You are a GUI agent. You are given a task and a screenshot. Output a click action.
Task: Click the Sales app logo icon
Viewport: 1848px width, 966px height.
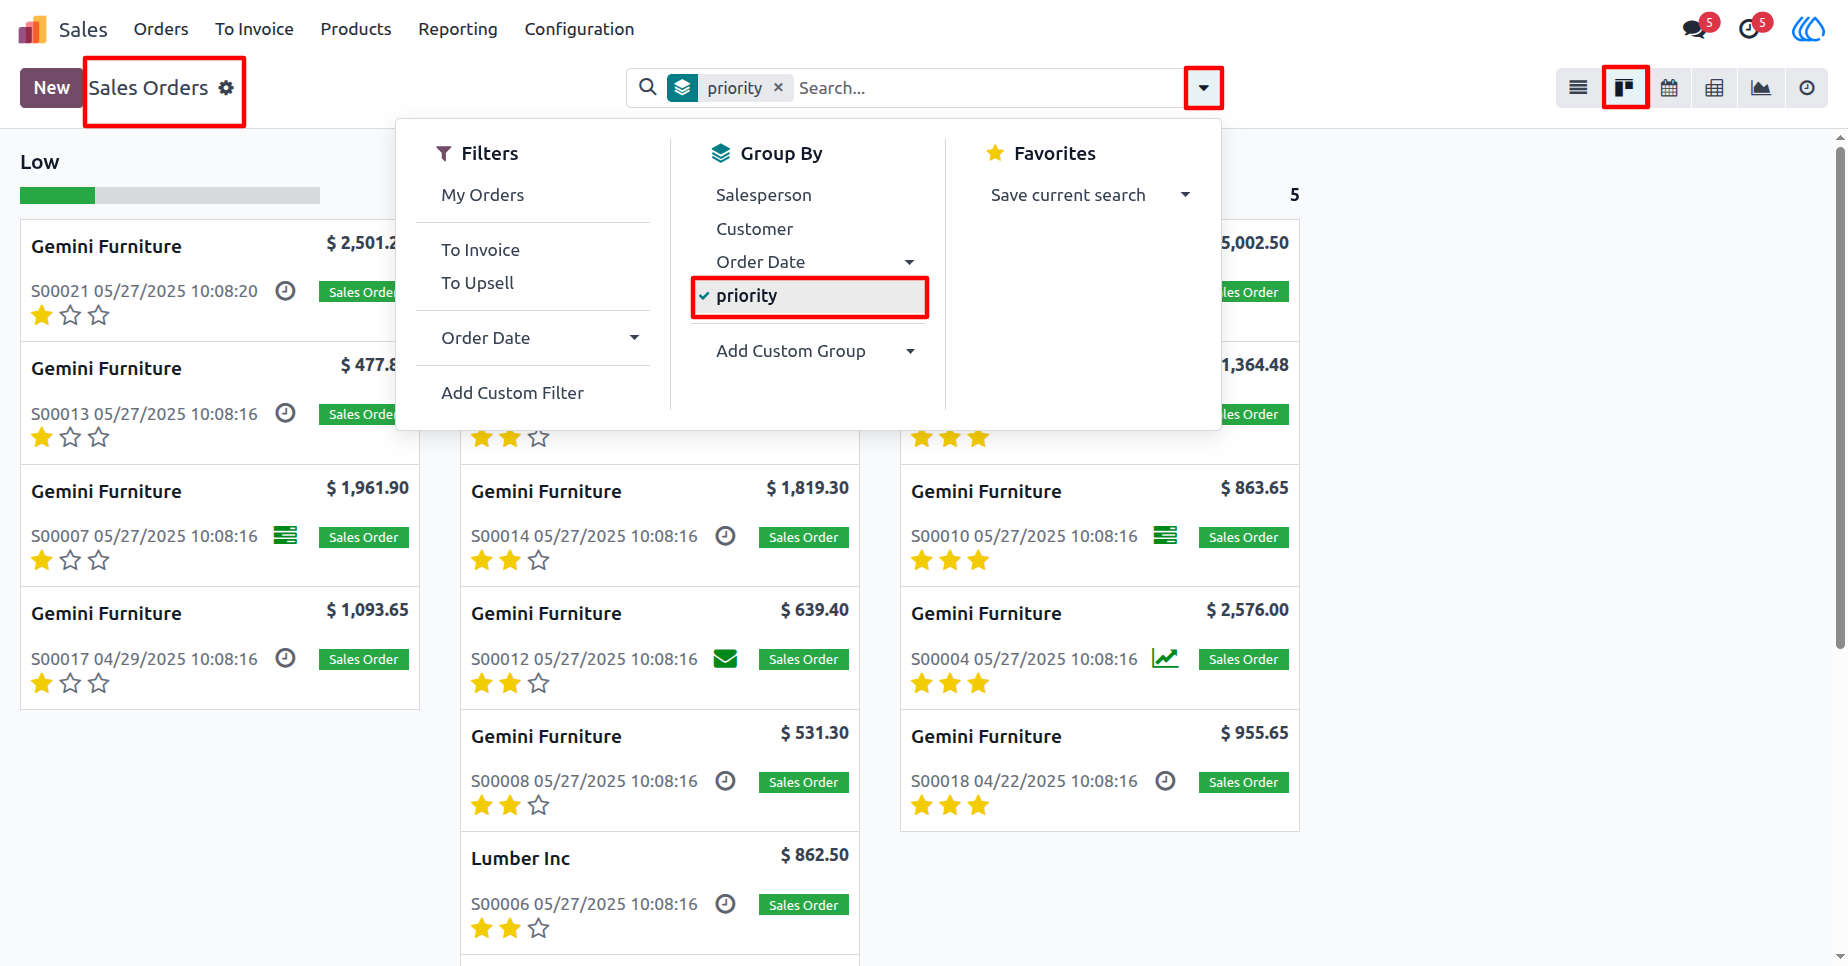pyautogui.click(x=33, y=29)
